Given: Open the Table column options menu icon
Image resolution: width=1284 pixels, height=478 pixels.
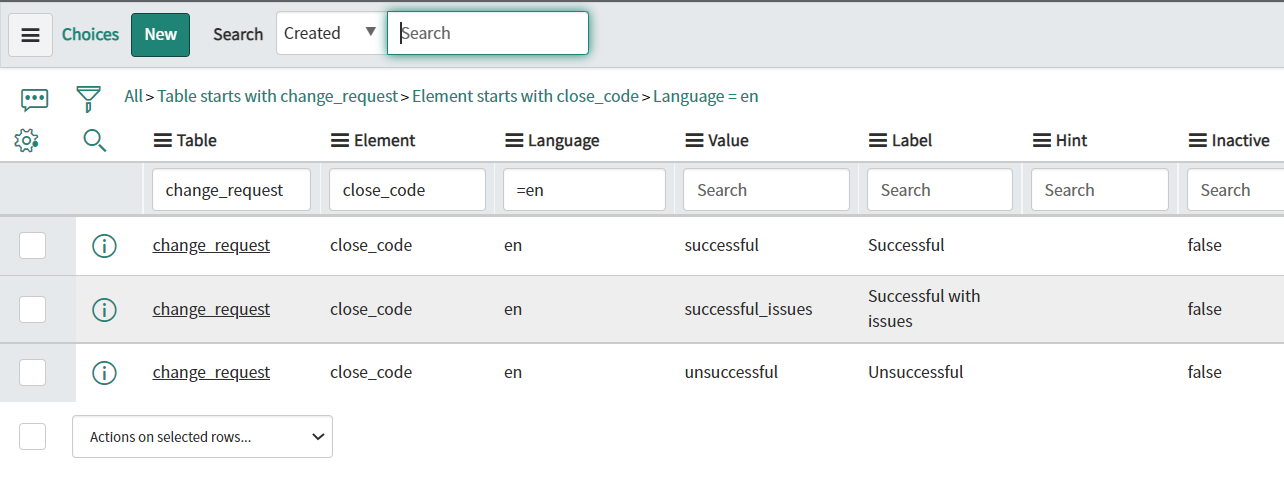Looking at the screenshot, I should [x=162, y=141].
